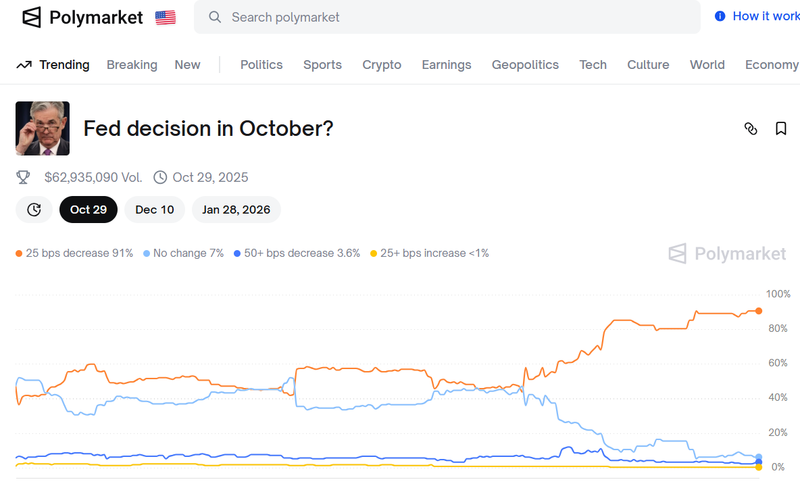Switch to the Dec 10 date
800x486 pixels.
coord(154,209)
